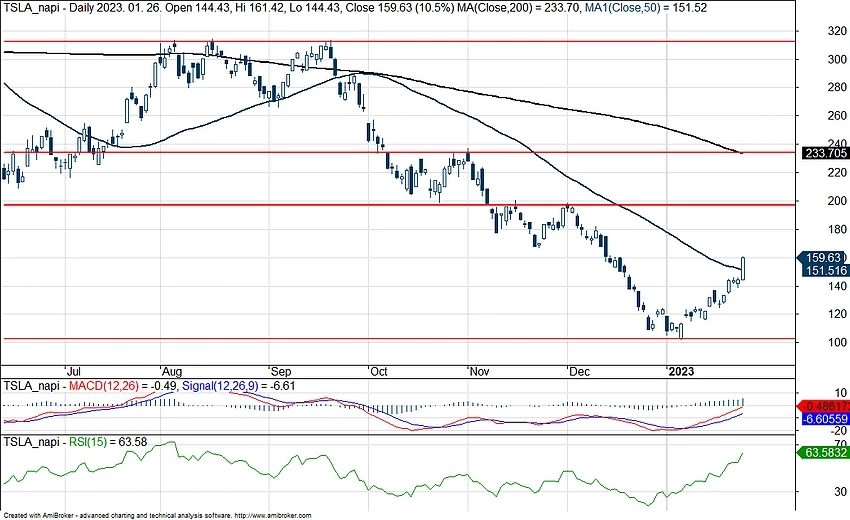The height and width of the screenshot is (520, 850).
Task: Click the 300 price axis value
Action: pyautogui.click(x=837, y=60)
